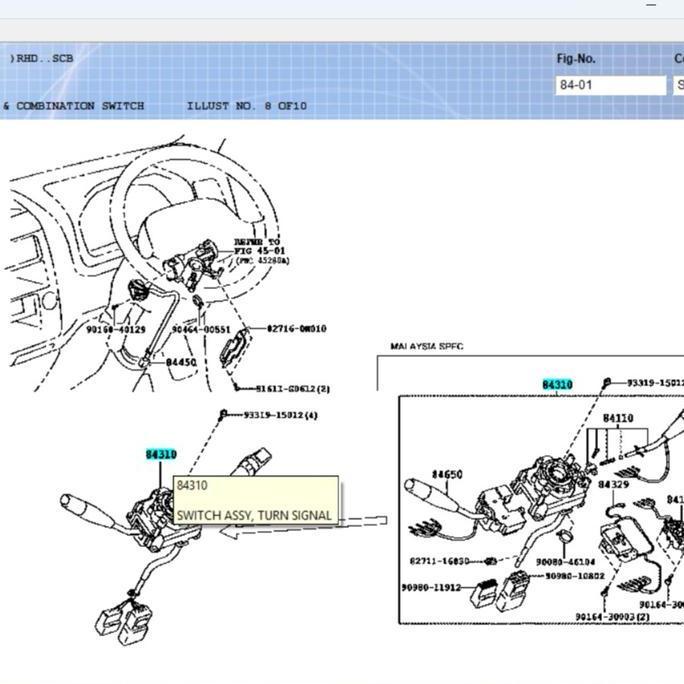This screenshot has height=684, width=684.
Task: Click screw part number 93319-15012(4)
Action: coord(280,415)
